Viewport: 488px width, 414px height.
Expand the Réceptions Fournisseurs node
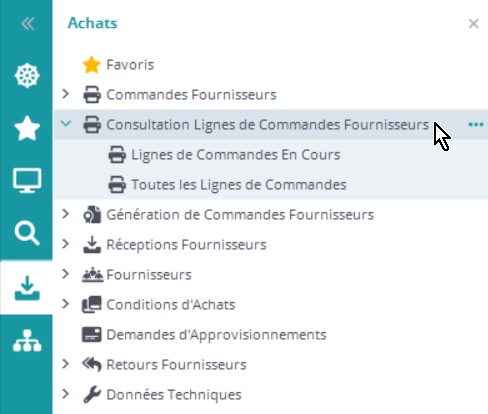coord(66,244)
